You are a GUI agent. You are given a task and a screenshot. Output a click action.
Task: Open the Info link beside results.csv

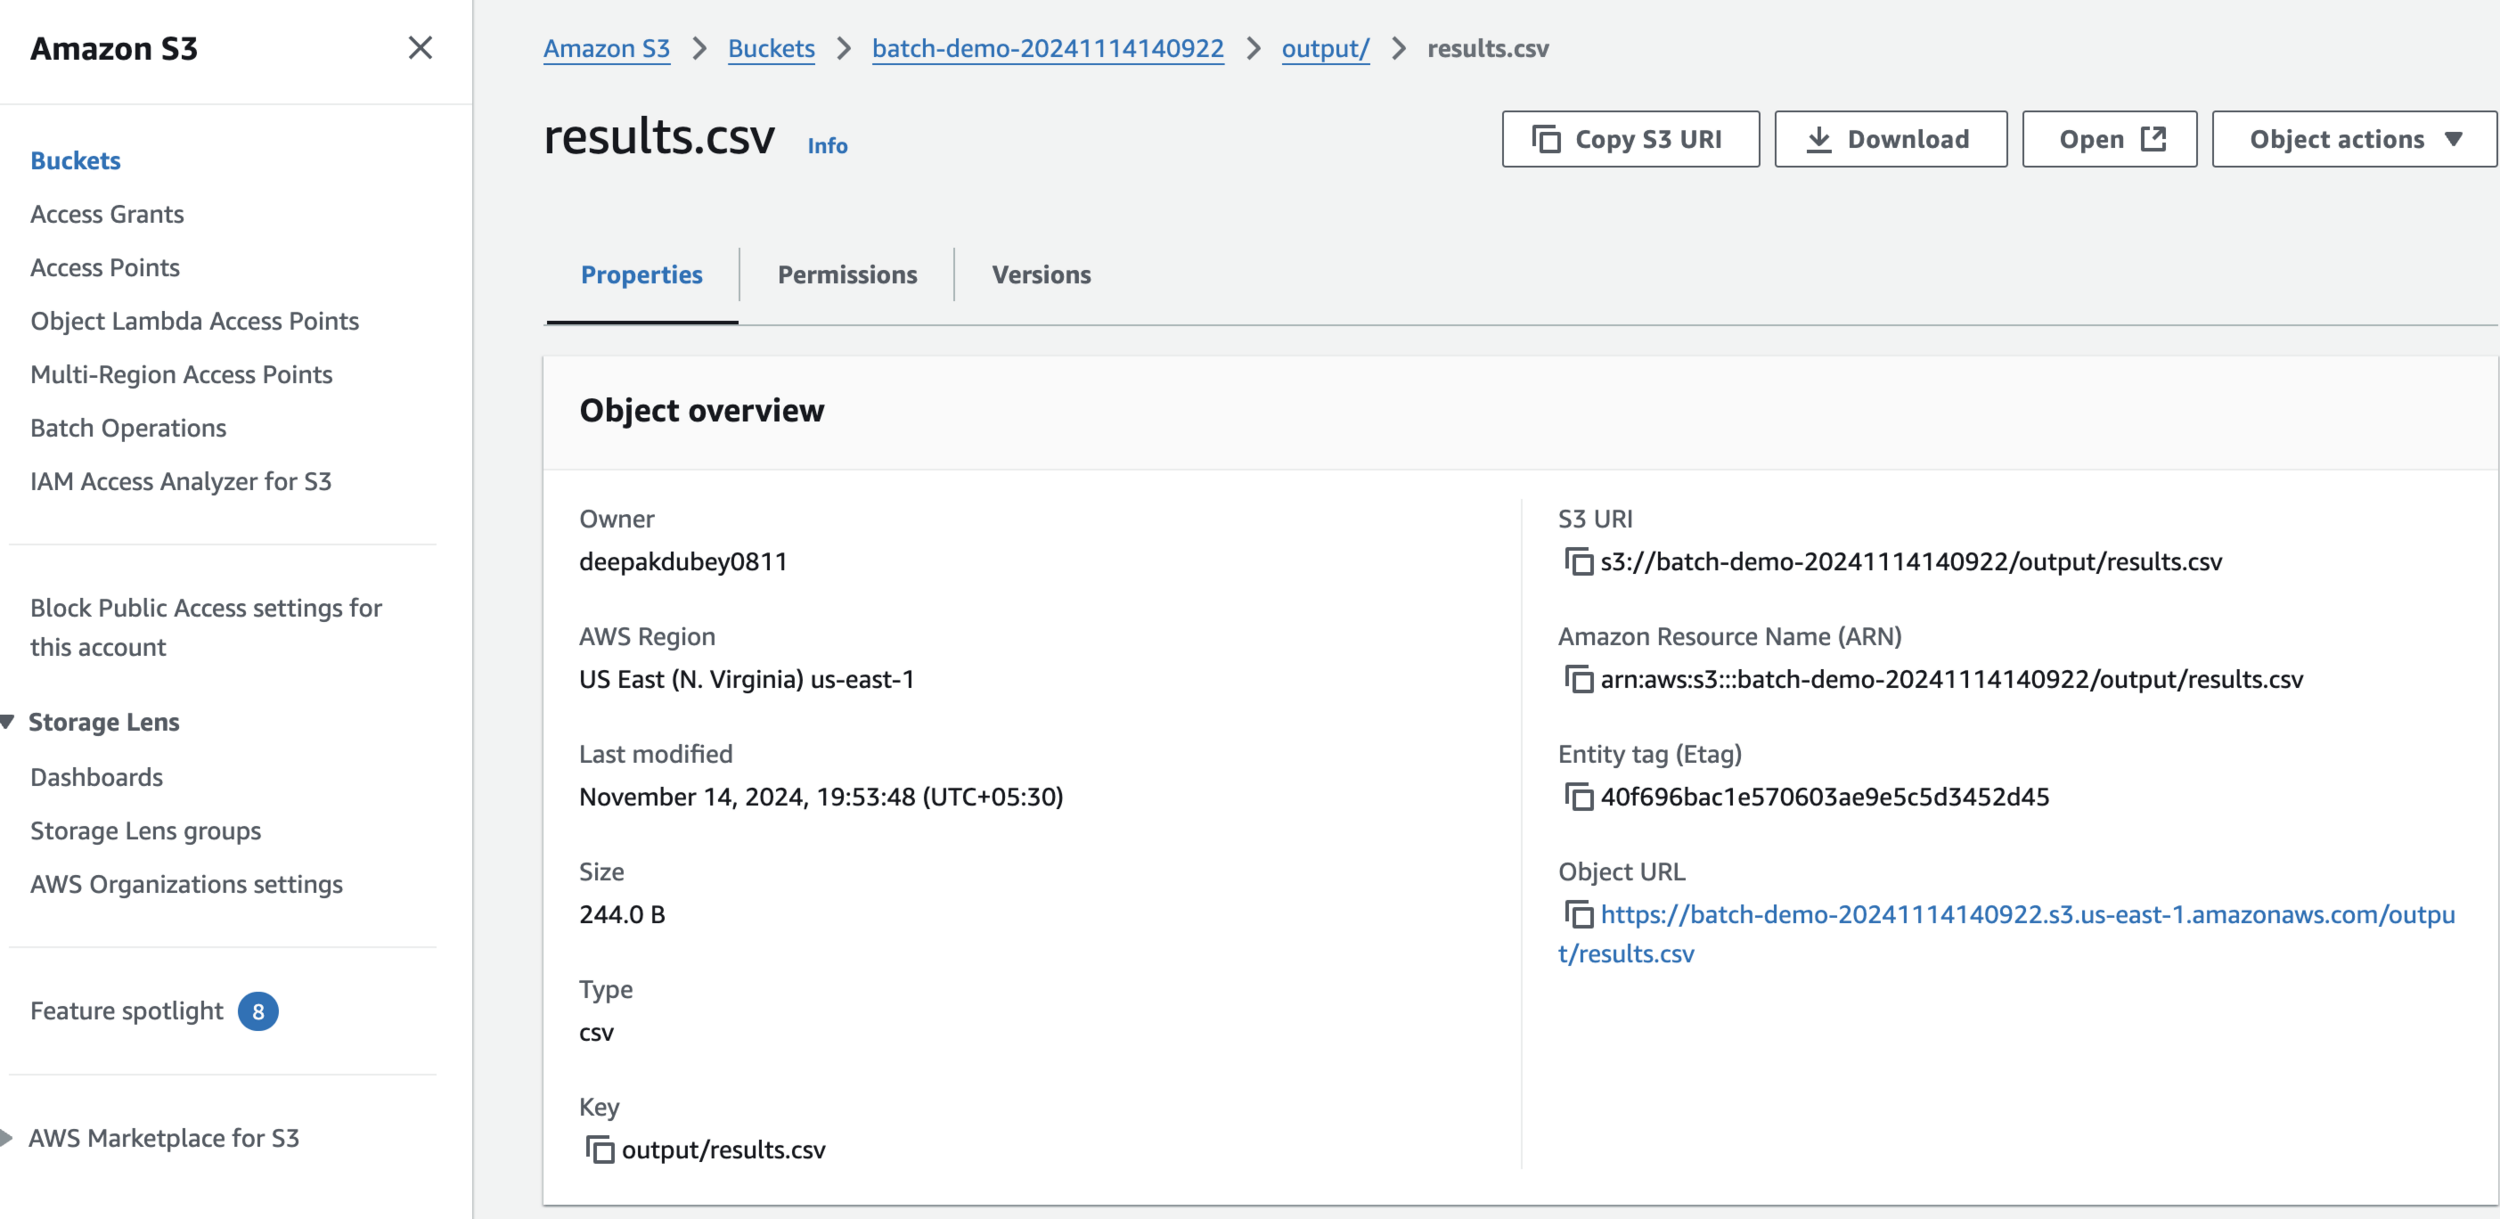coord(827,146)
